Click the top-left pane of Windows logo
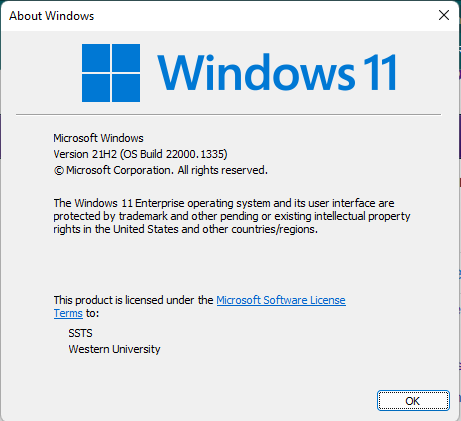Image resolution: width=461 pixels, height=421 pixels. click(x=96, y=58)
